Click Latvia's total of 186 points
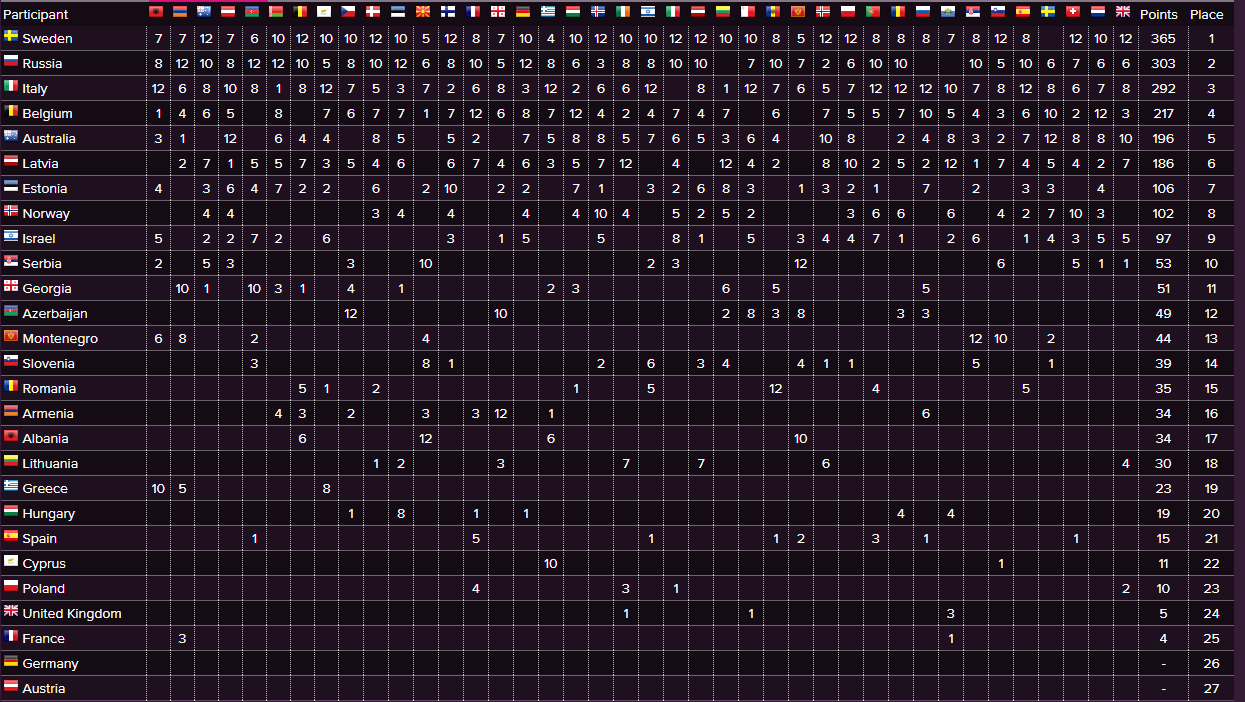1245x702 pixels. pyautogui.click(x=1162, y=163)
